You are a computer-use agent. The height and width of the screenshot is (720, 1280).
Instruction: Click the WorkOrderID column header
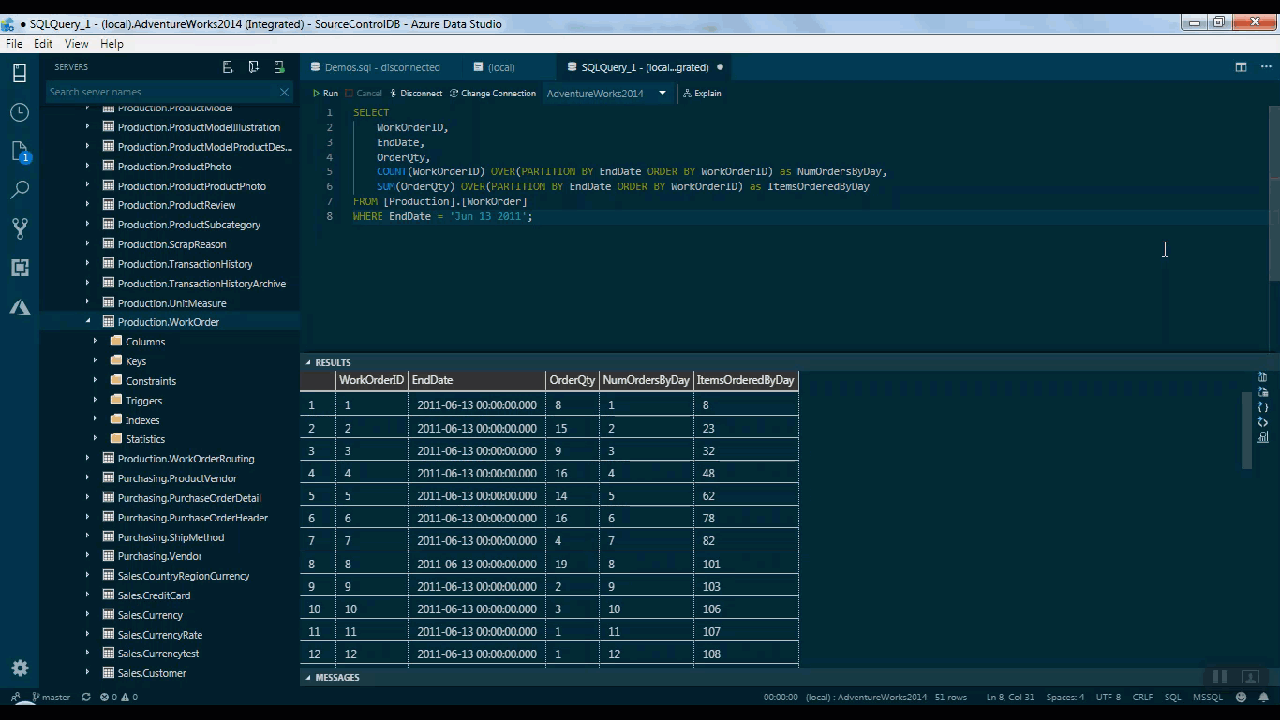click(x=371, y=380)
